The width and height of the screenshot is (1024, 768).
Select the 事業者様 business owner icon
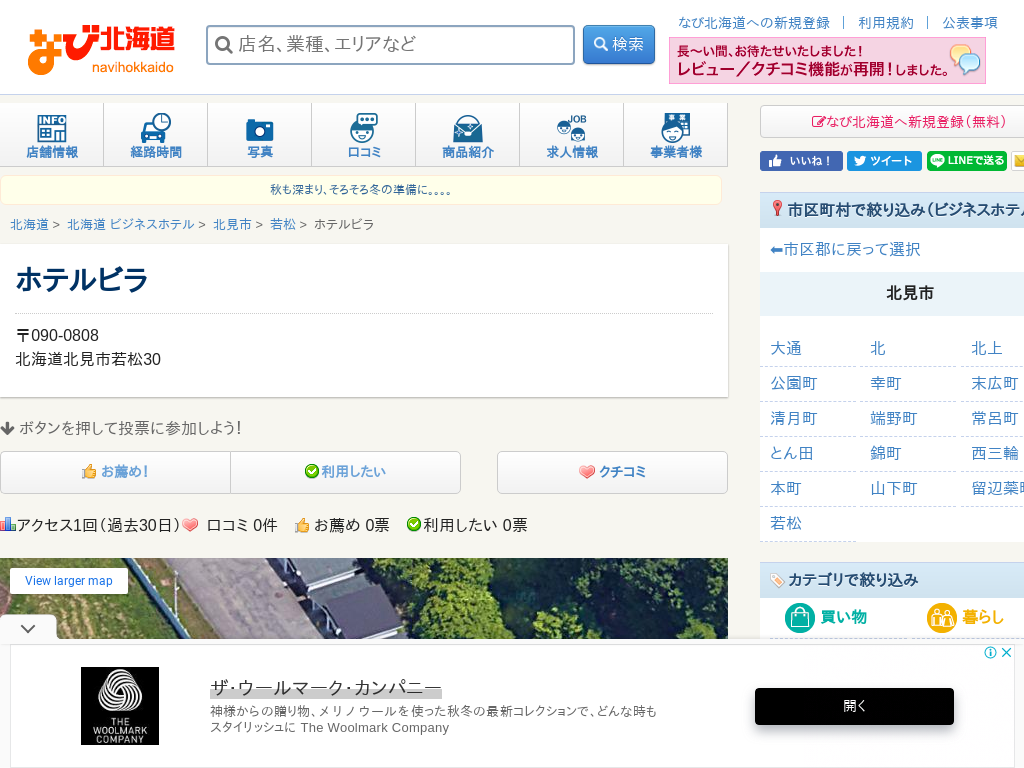point(676,135)
